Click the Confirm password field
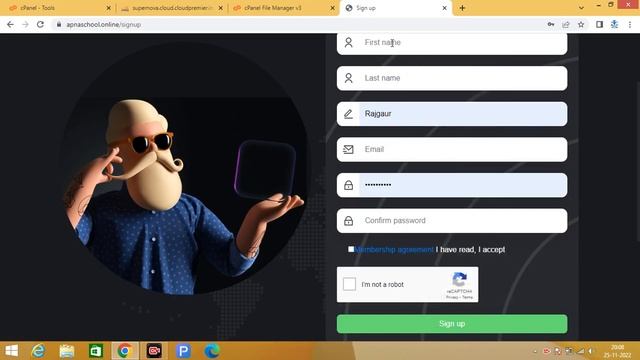Image resolution: width=640 pixels, height=360 pixels. point(452,220)
